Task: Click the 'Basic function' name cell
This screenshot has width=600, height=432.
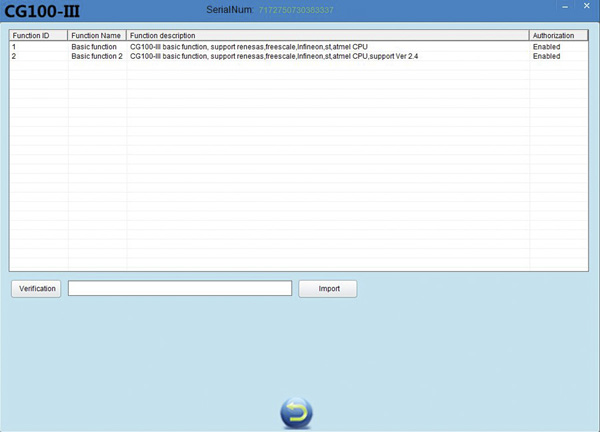Action: pos(94,47)
